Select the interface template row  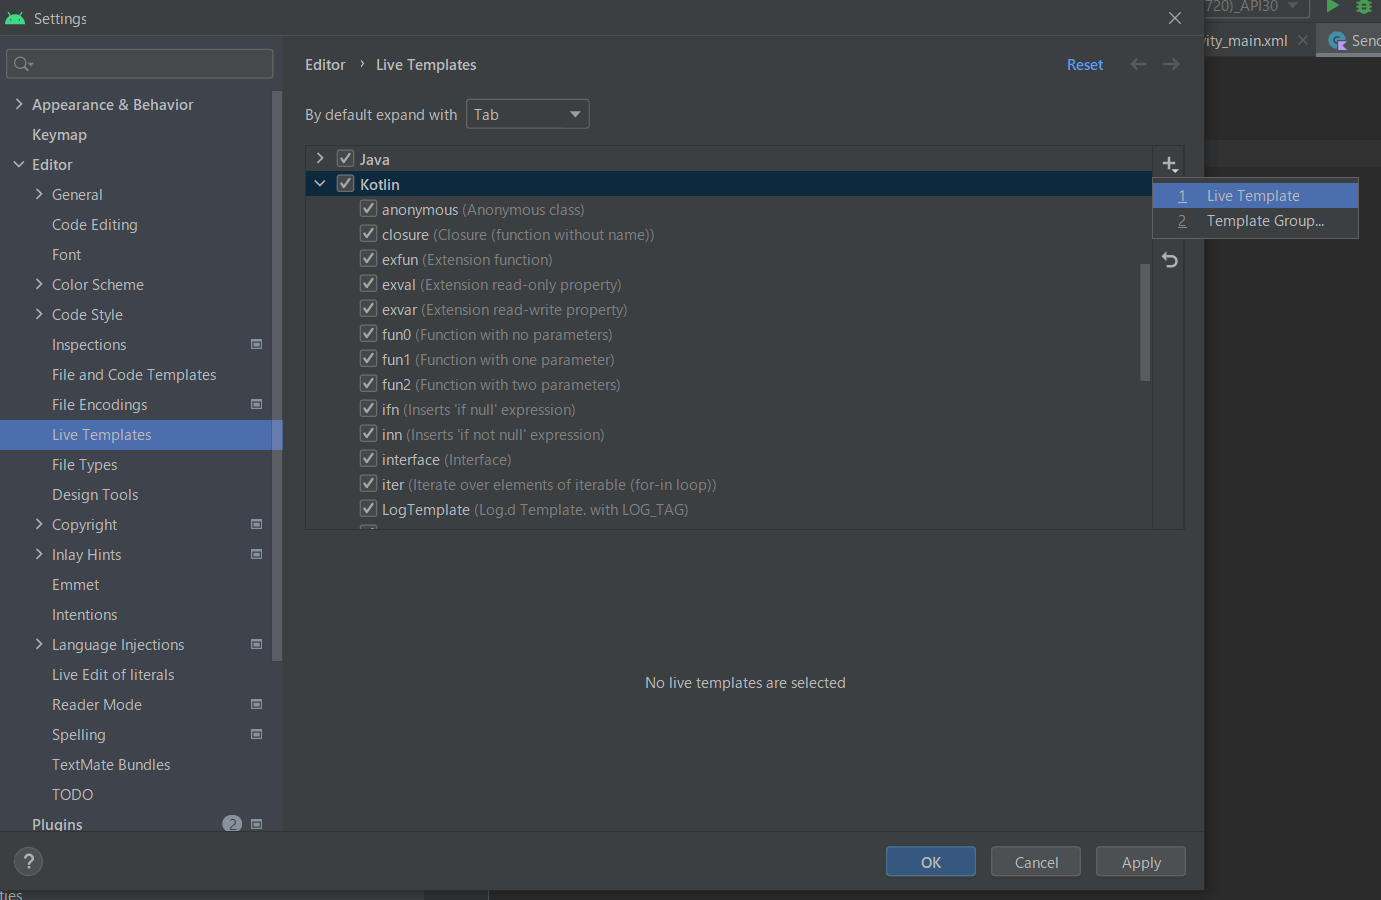[x=729, y=459]
